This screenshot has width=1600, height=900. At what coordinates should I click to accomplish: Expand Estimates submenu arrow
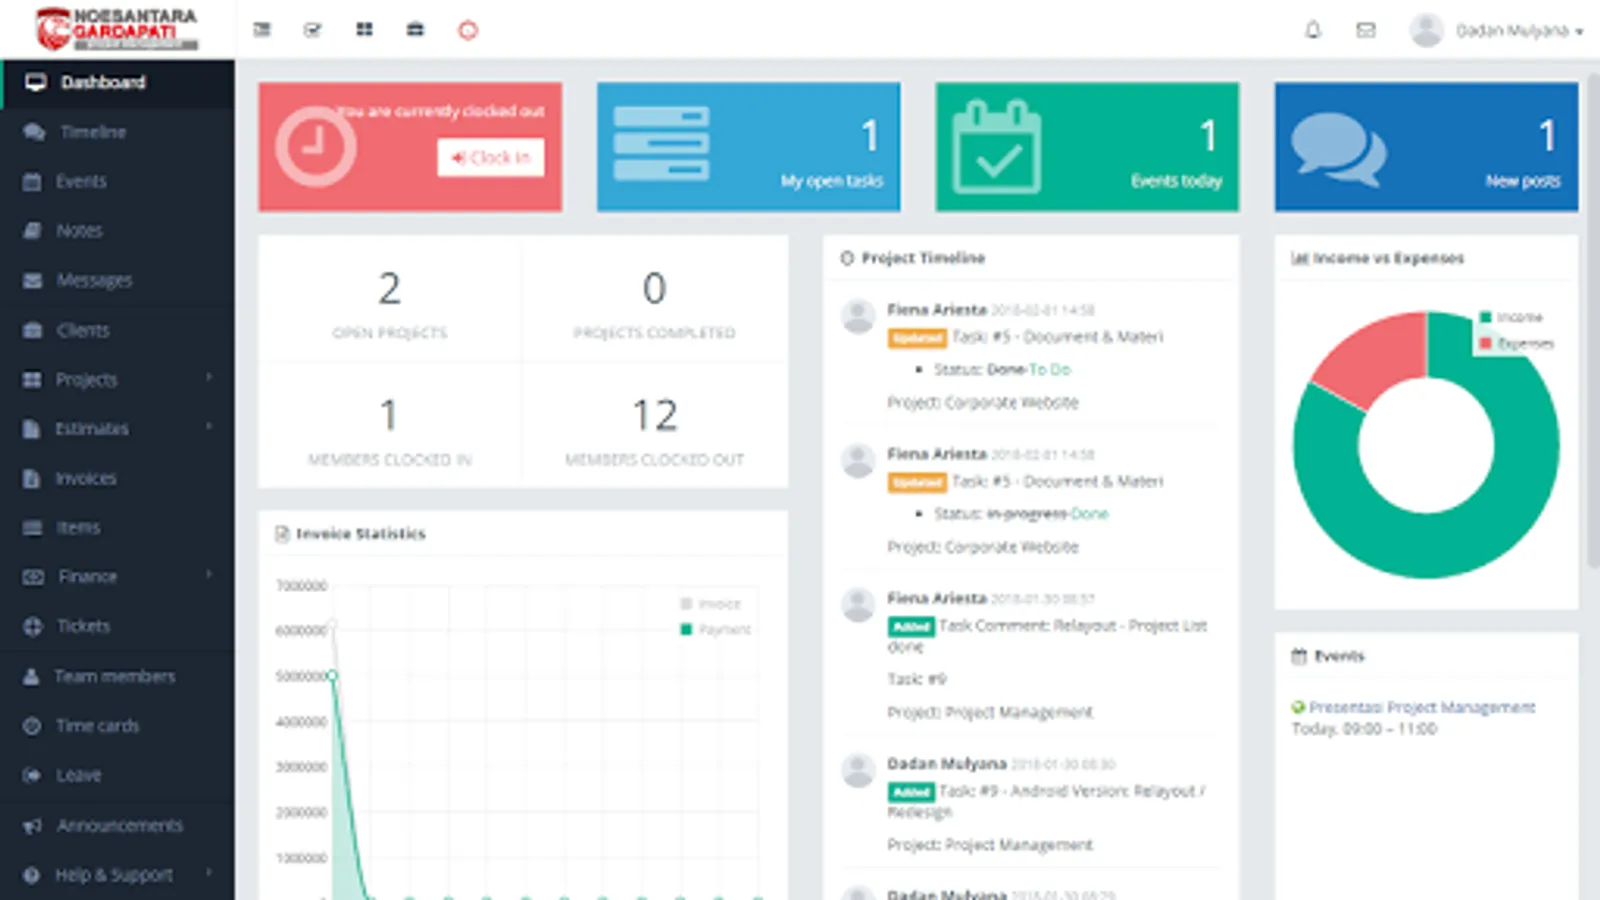209,427
